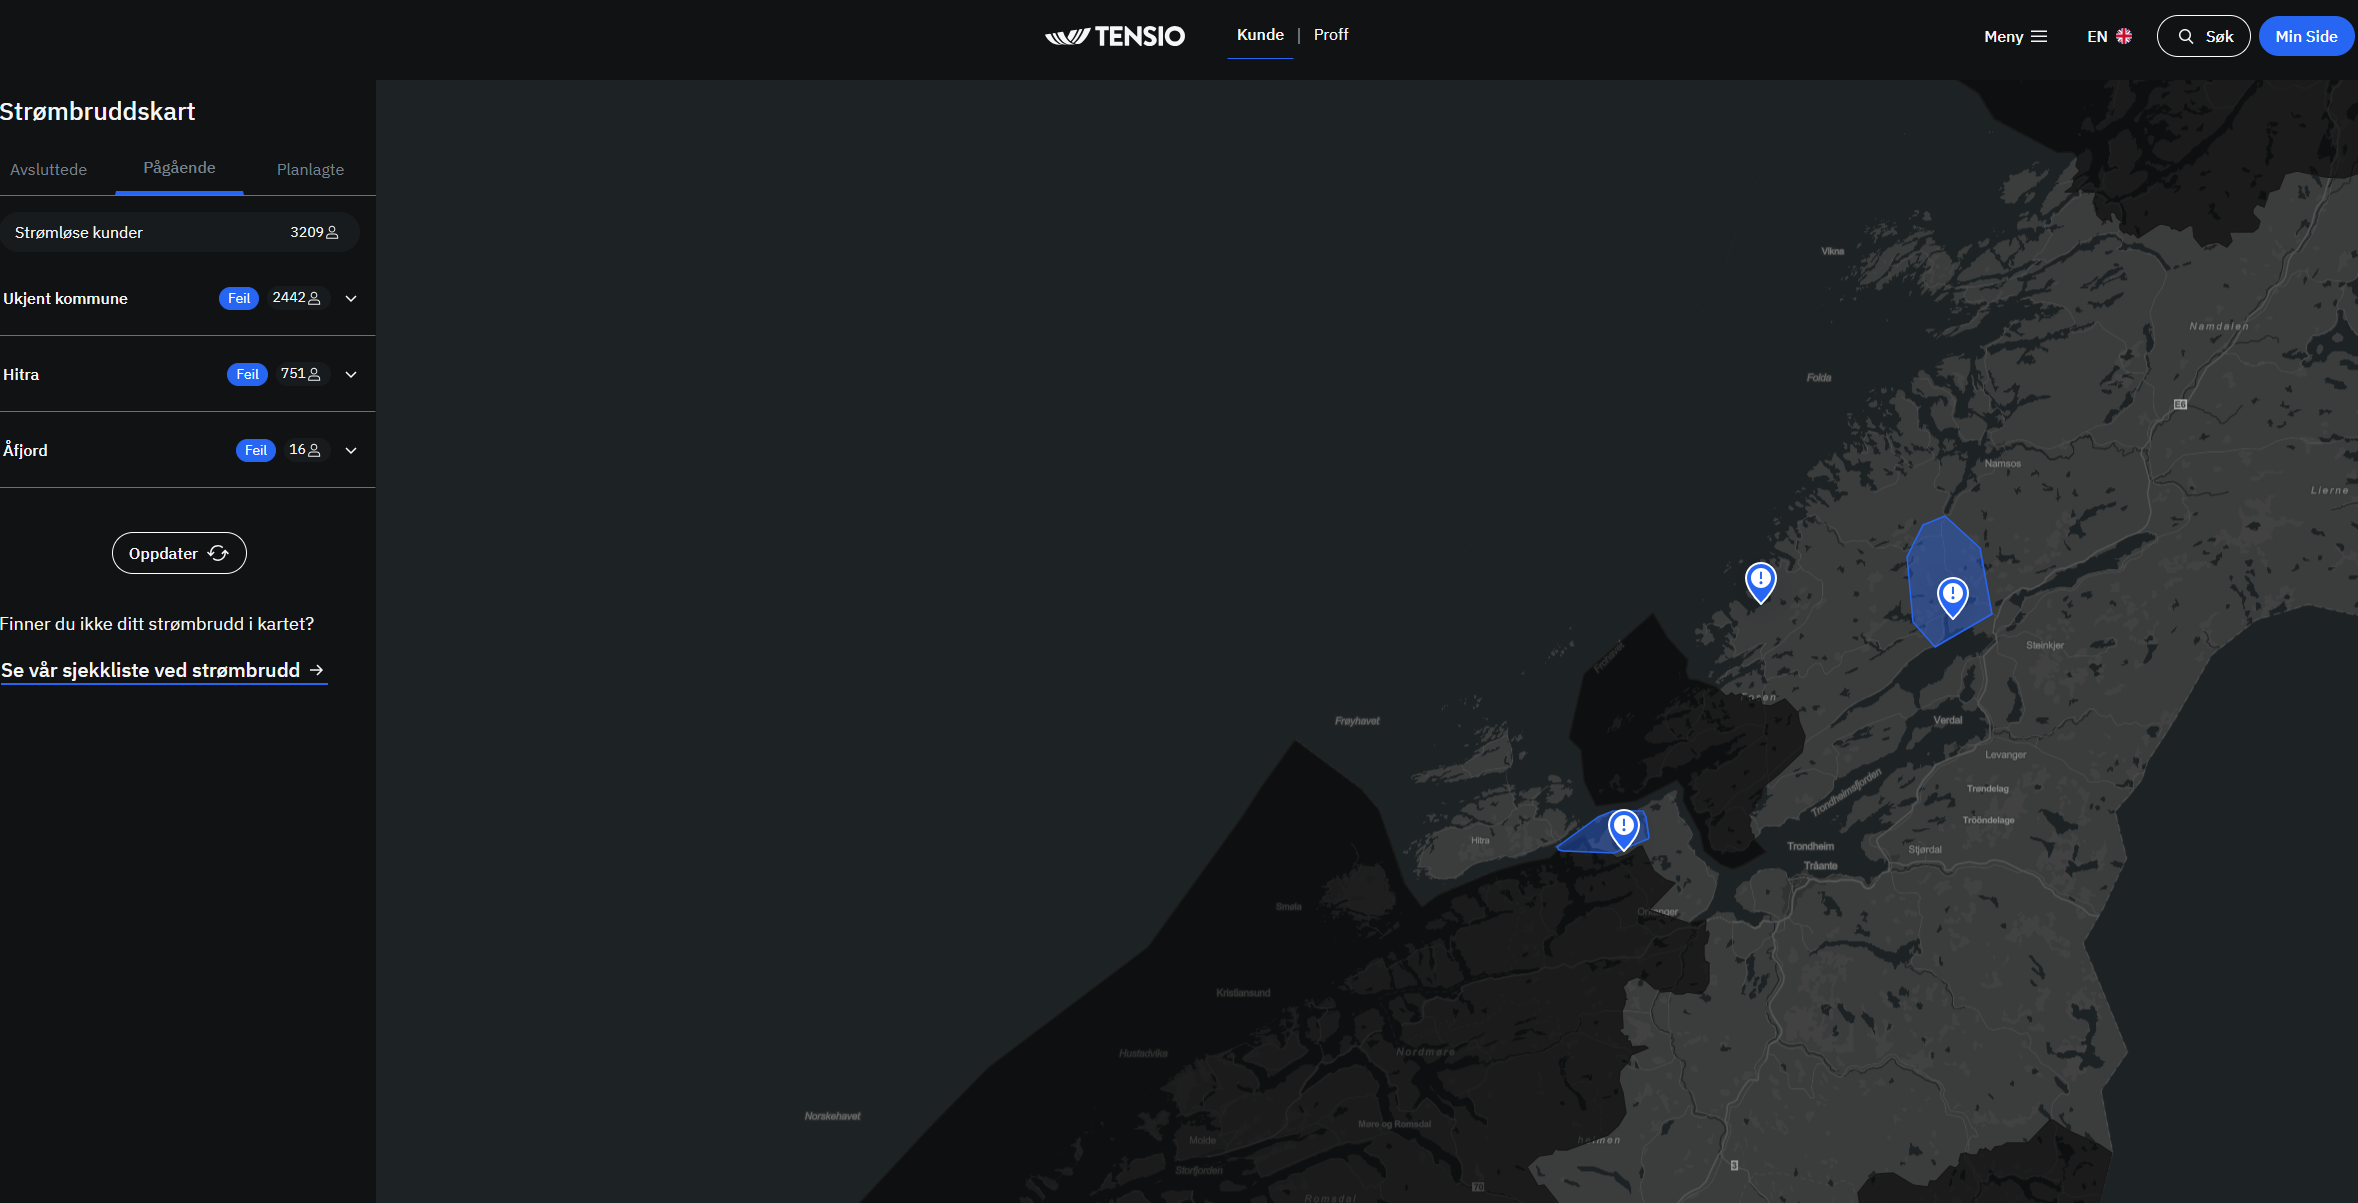Switch language via the UK flag icon
This screenshot has width=2358, height=1203.
pyautogui.click(x=2124, y=36)
